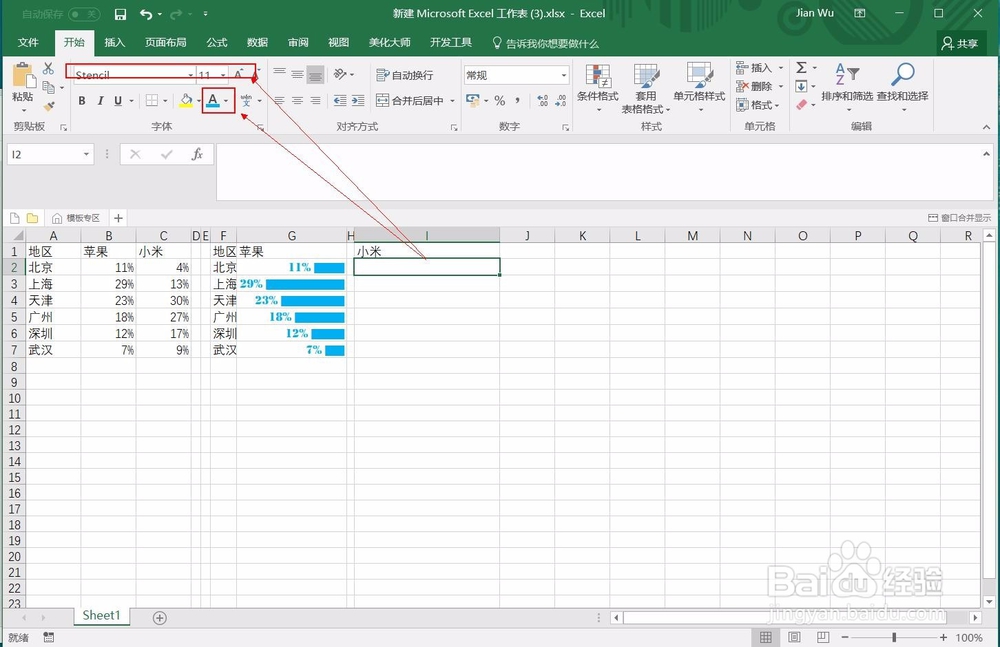Click the AutoSum sigma icon

pyautogui.click(x=802, y=67)
